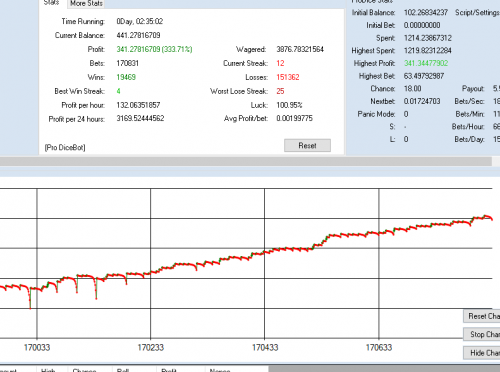Click the chart axis label 170233
Screen dimensions: 500x372
[x=151, y=348]
